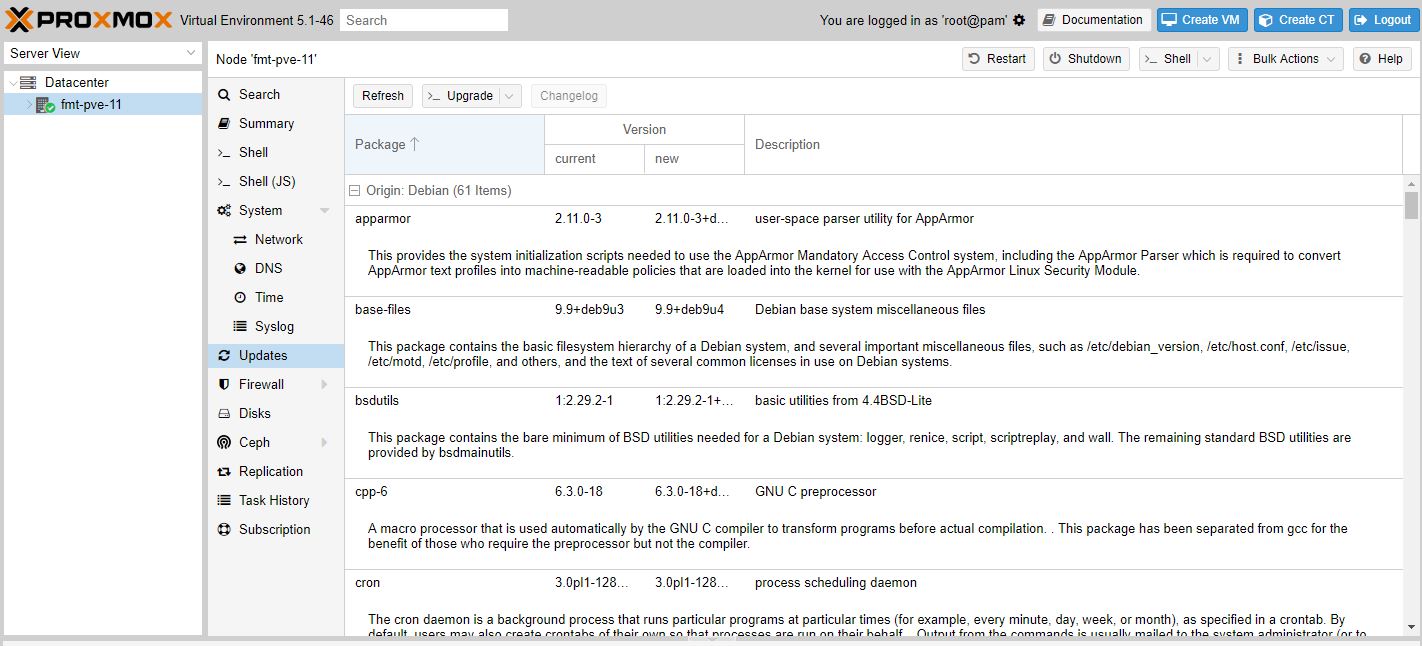Click the Firewall shield icon
The height and width of the screenshot is (646, 1422).
click(224, 385)
